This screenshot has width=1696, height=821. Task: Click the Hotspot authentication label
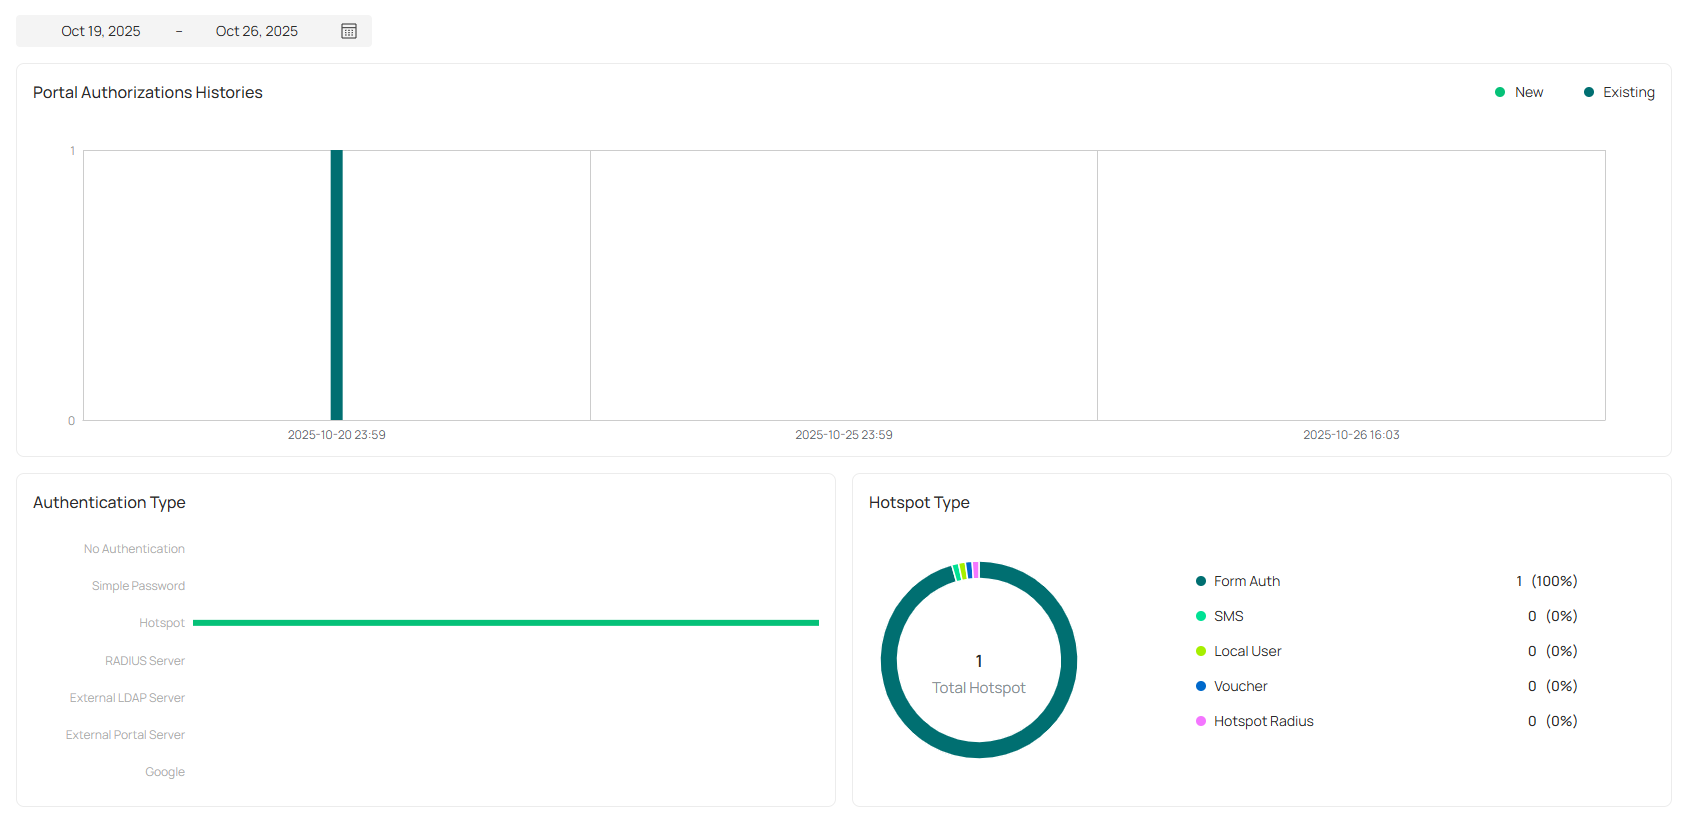[162, 623]
